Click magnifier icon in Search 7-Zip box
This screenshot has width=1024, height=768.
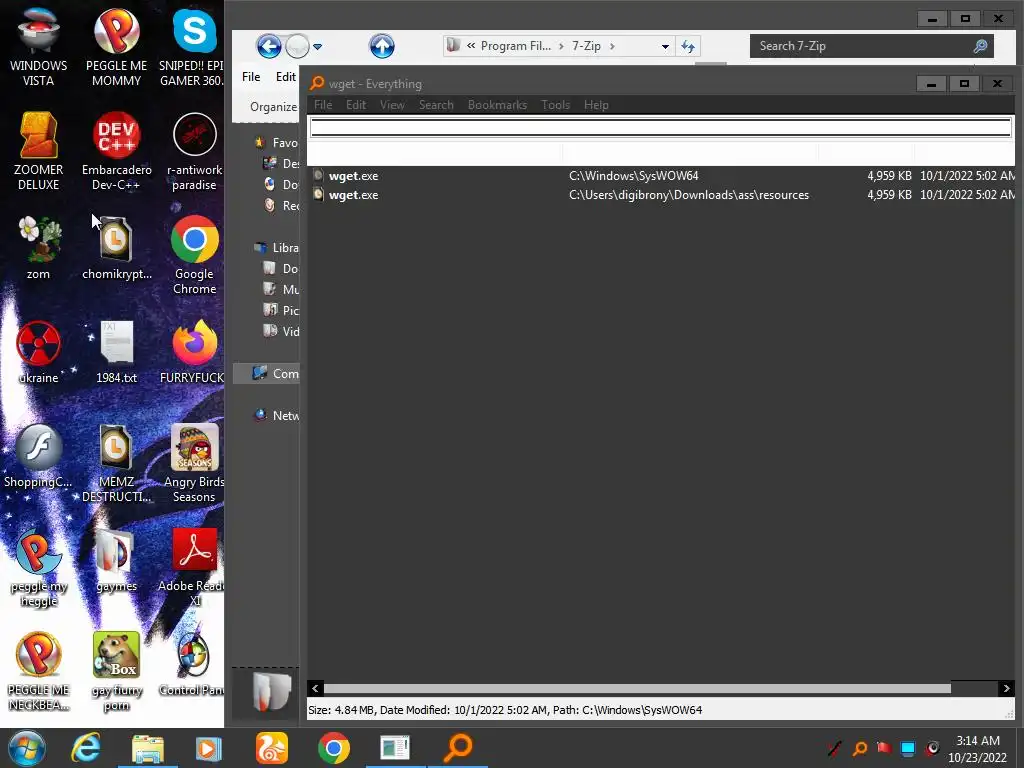click(x=980, y=46)
